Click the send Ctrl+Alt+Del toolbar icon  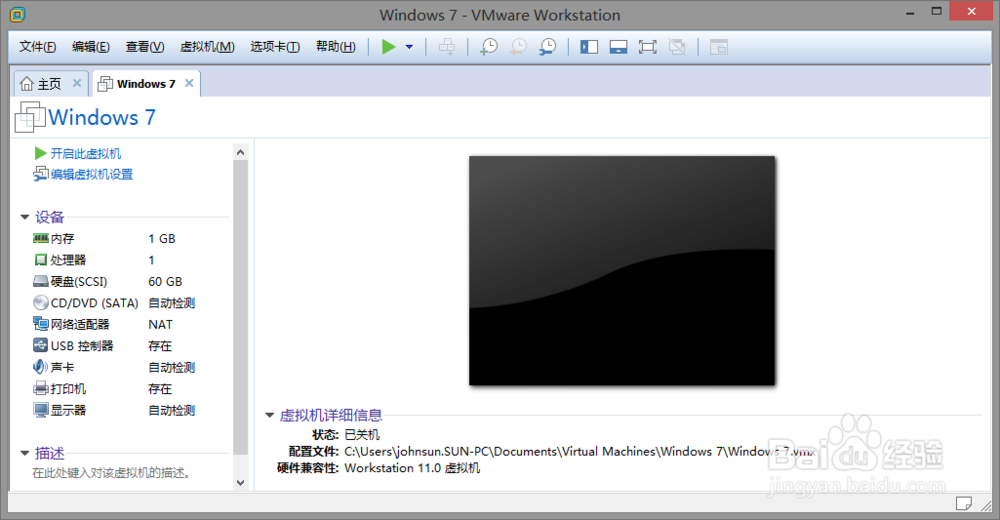click(447, 47)
